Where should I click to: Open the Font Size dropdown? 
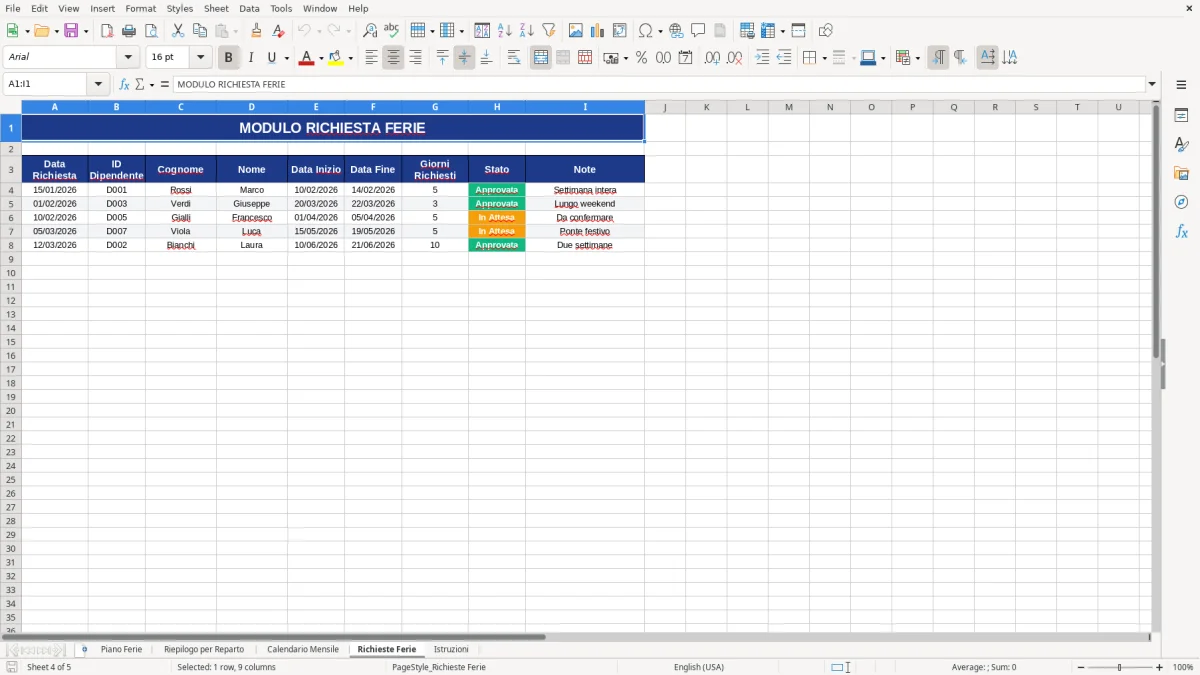(x=200, y=58)
